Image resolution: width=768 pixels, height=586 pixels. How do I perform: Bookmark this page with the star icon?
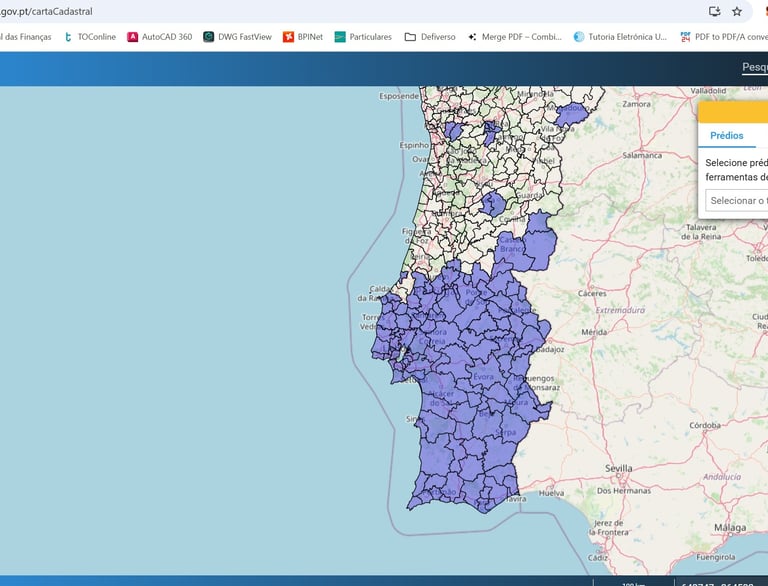737,11
